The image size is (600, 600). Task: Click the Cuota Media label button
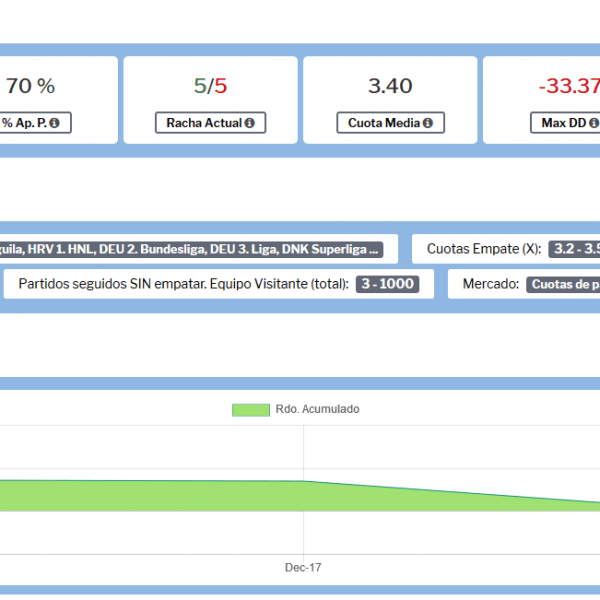coord(390,123)
